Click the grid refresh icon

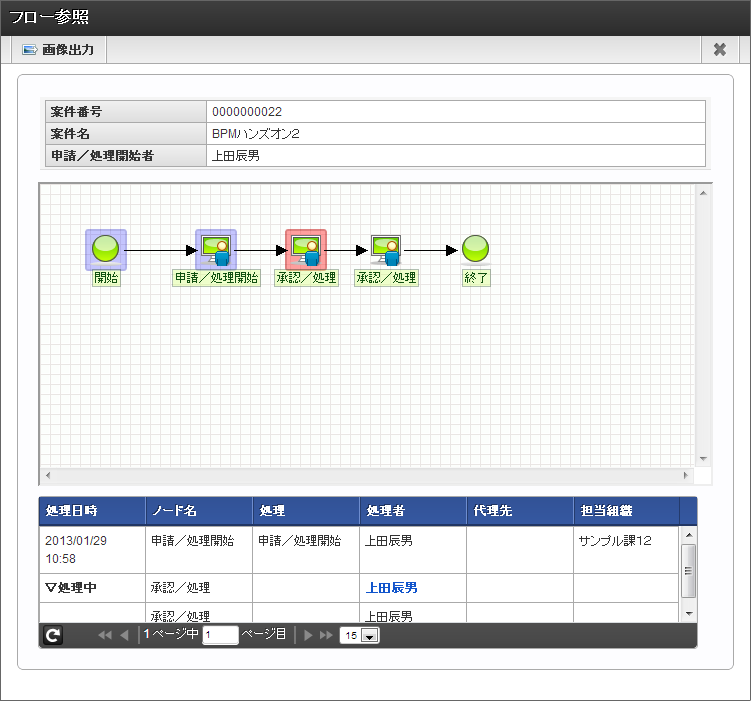point(53,635)
